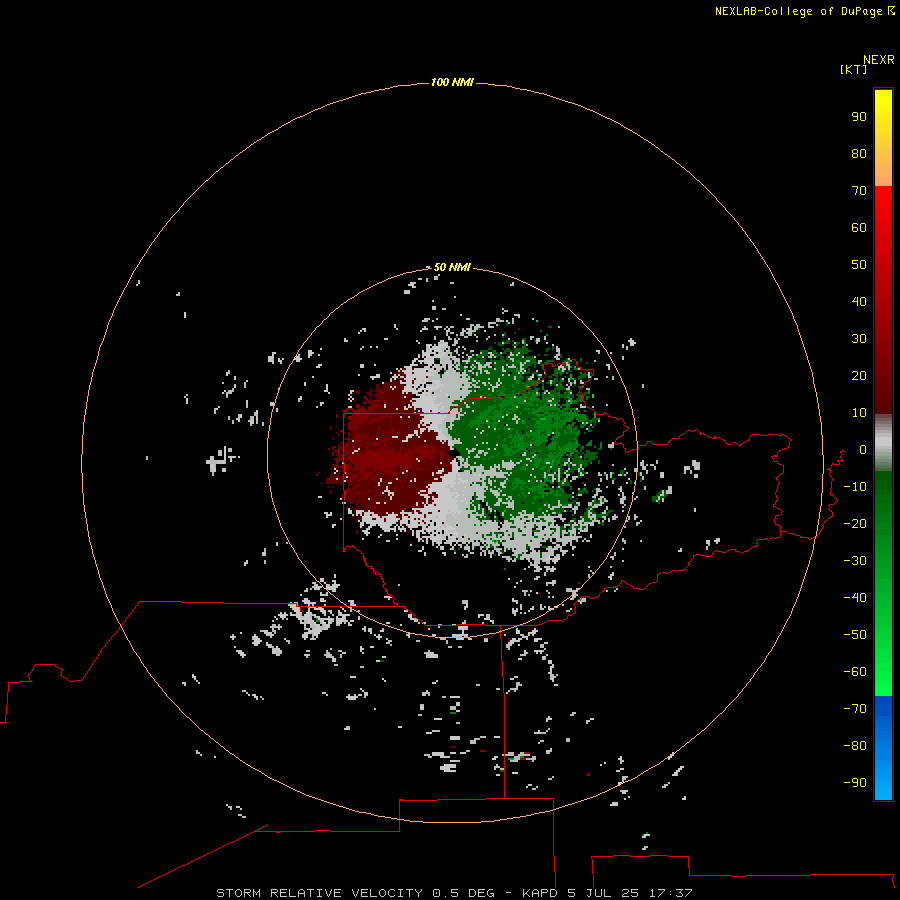Click the 90 value on the velocity scale
Image resolution: width=900 pixels, height=900 pixels.
(x=859, y=117)
